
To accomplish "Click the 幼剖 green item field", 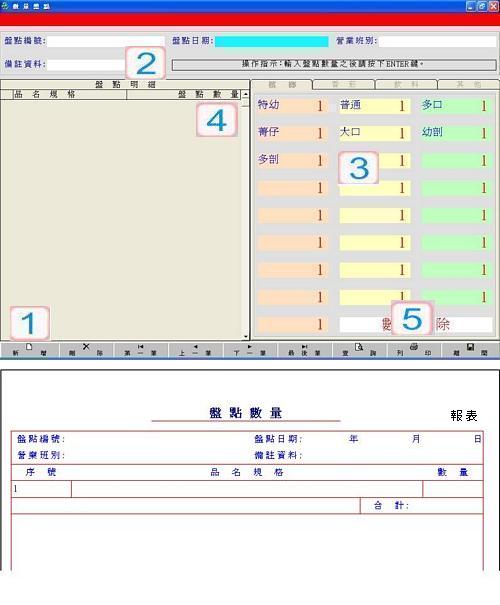I will tap(456, 133).
